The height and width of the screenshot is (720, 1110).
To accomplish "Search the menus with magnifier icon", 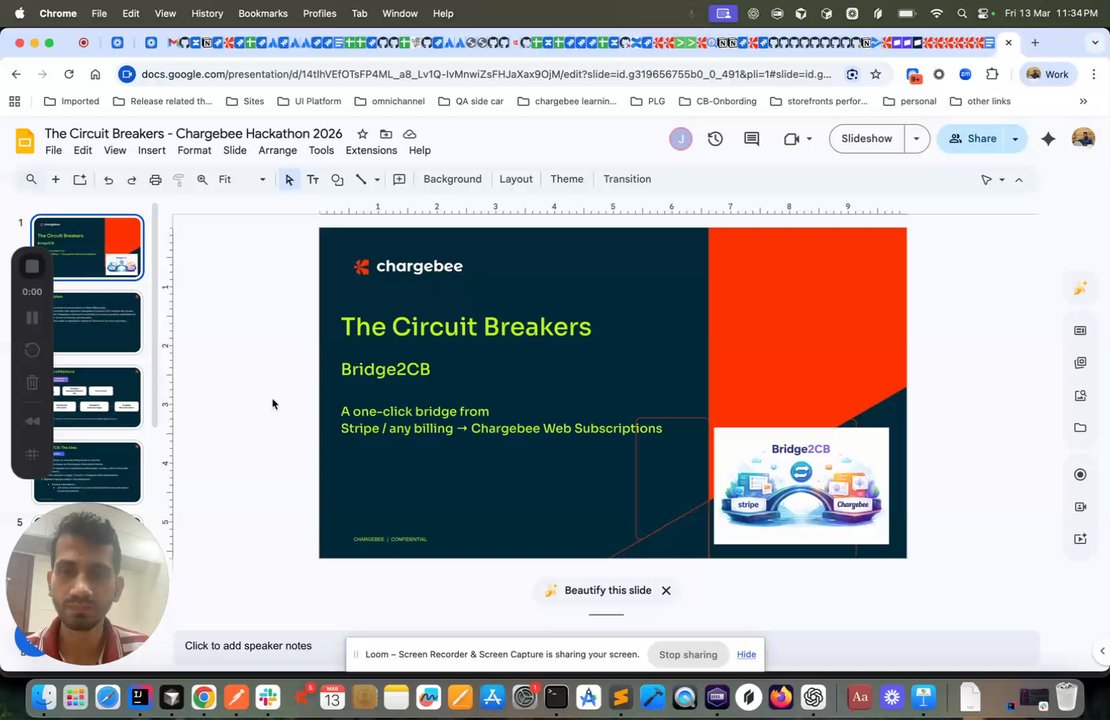I will (31, 180).
